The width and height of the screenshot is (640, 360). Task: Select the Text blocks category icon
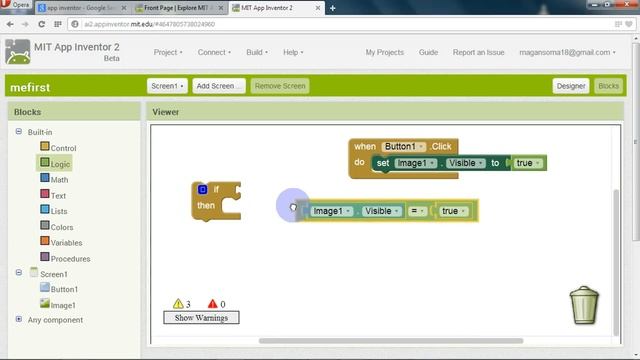(45, 193)
